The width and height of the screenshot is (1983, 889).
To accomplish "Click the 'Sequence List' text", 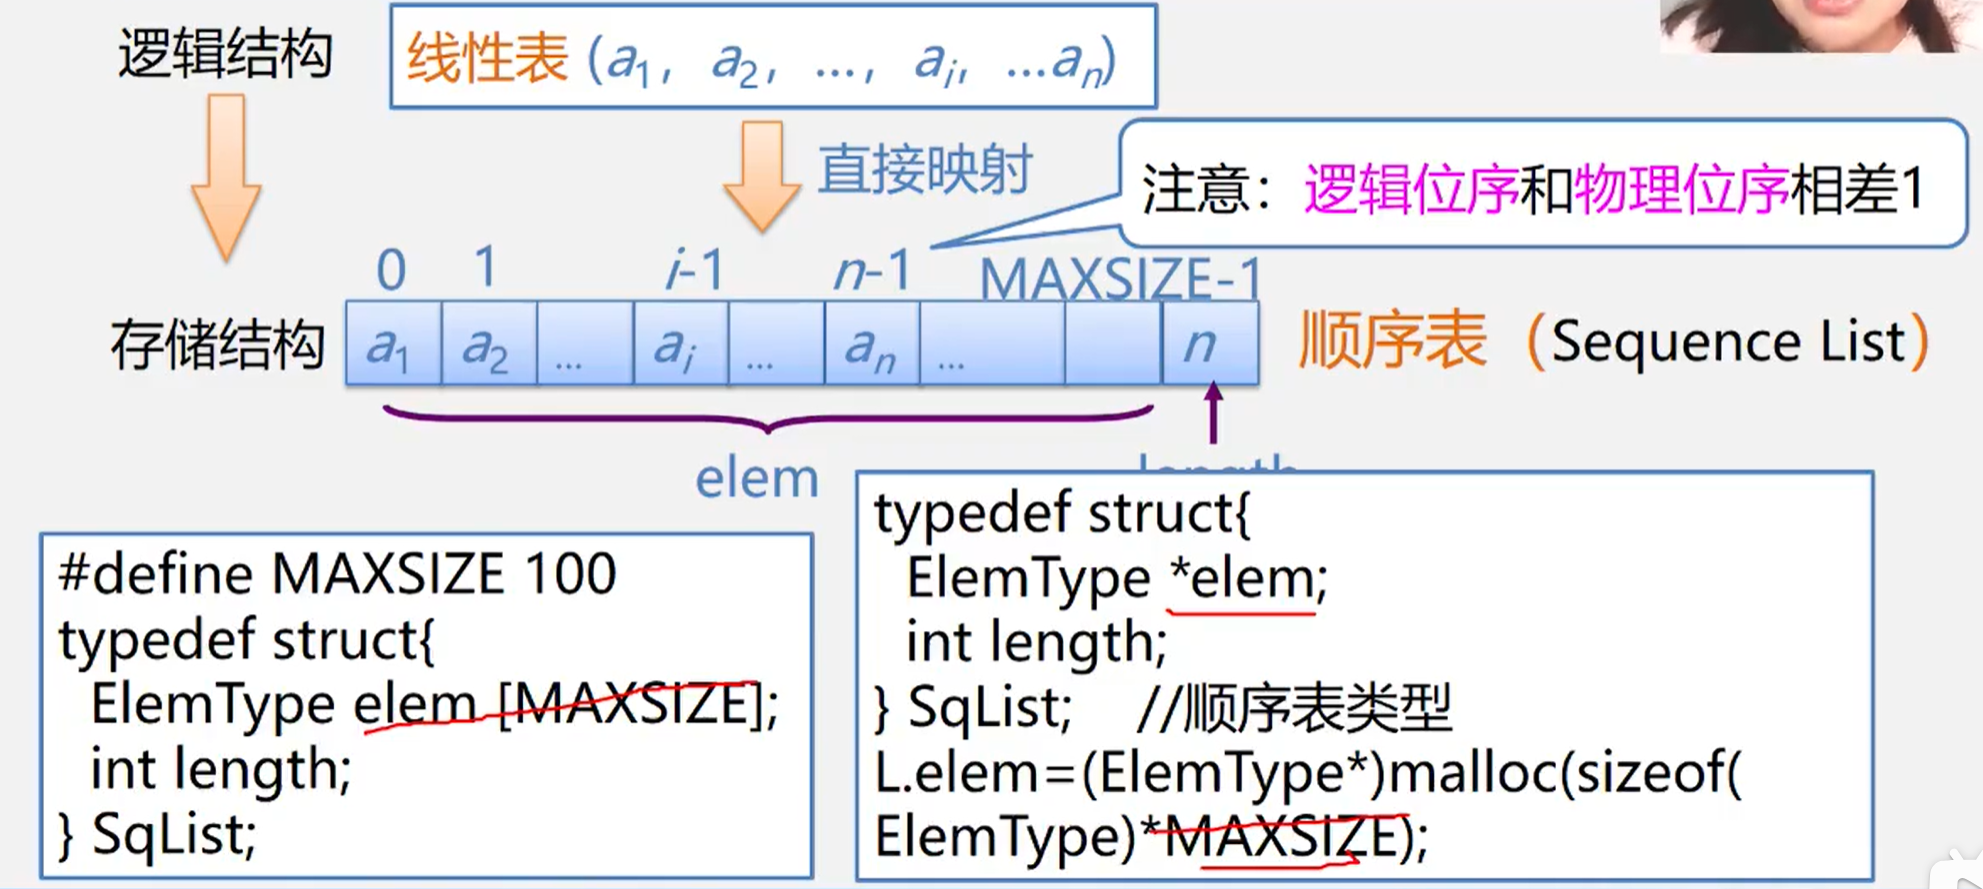I will (x=1728, y=342).
